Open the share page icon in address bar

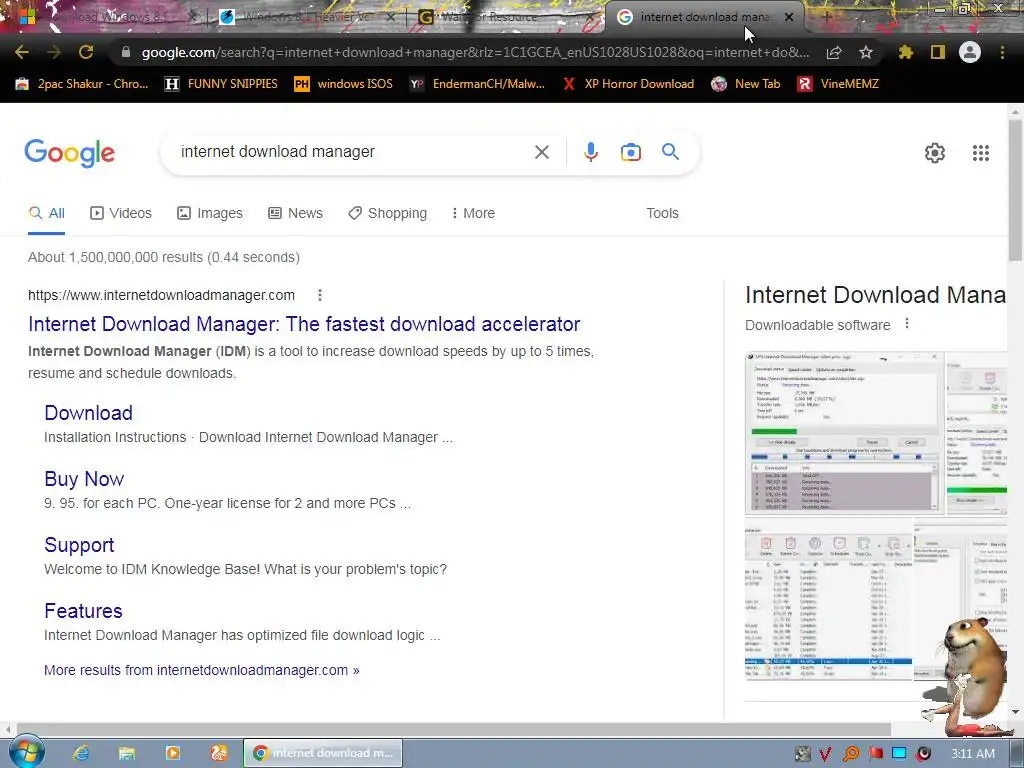pyautogui.click(x=834, y=52)
